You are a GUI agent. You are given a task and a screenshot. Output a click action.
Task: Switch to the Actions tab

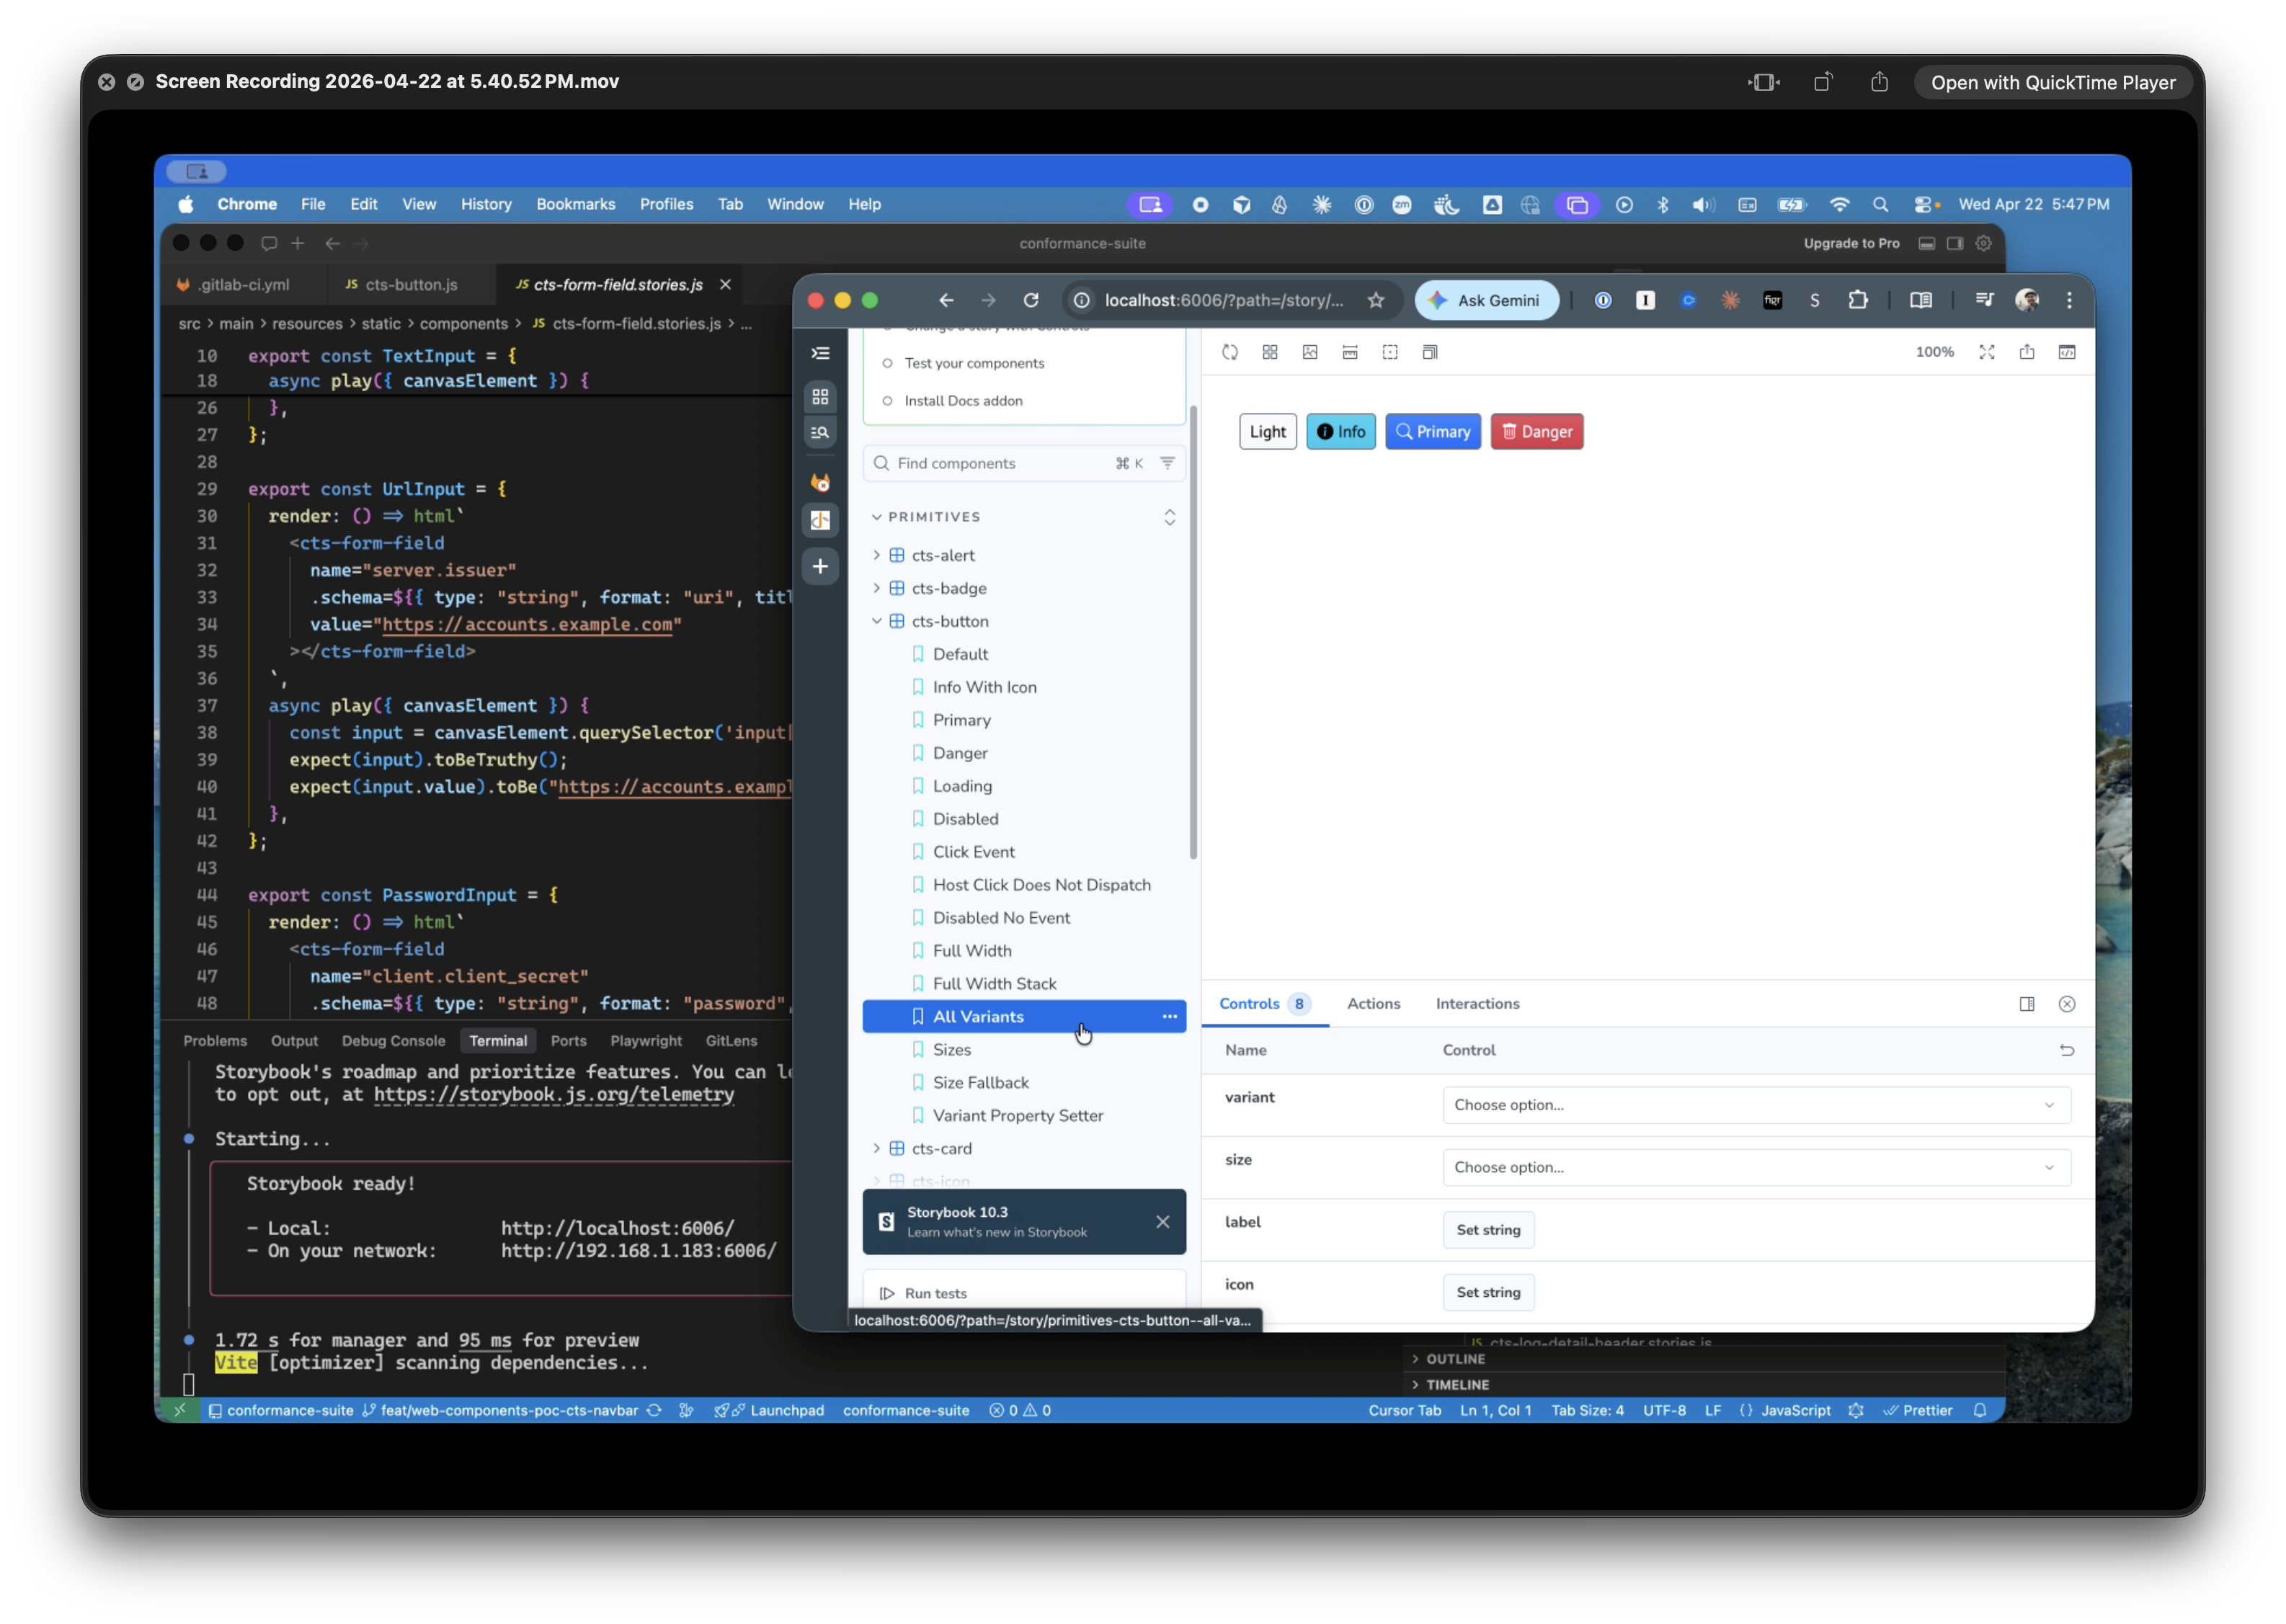coord(1373,1004)
